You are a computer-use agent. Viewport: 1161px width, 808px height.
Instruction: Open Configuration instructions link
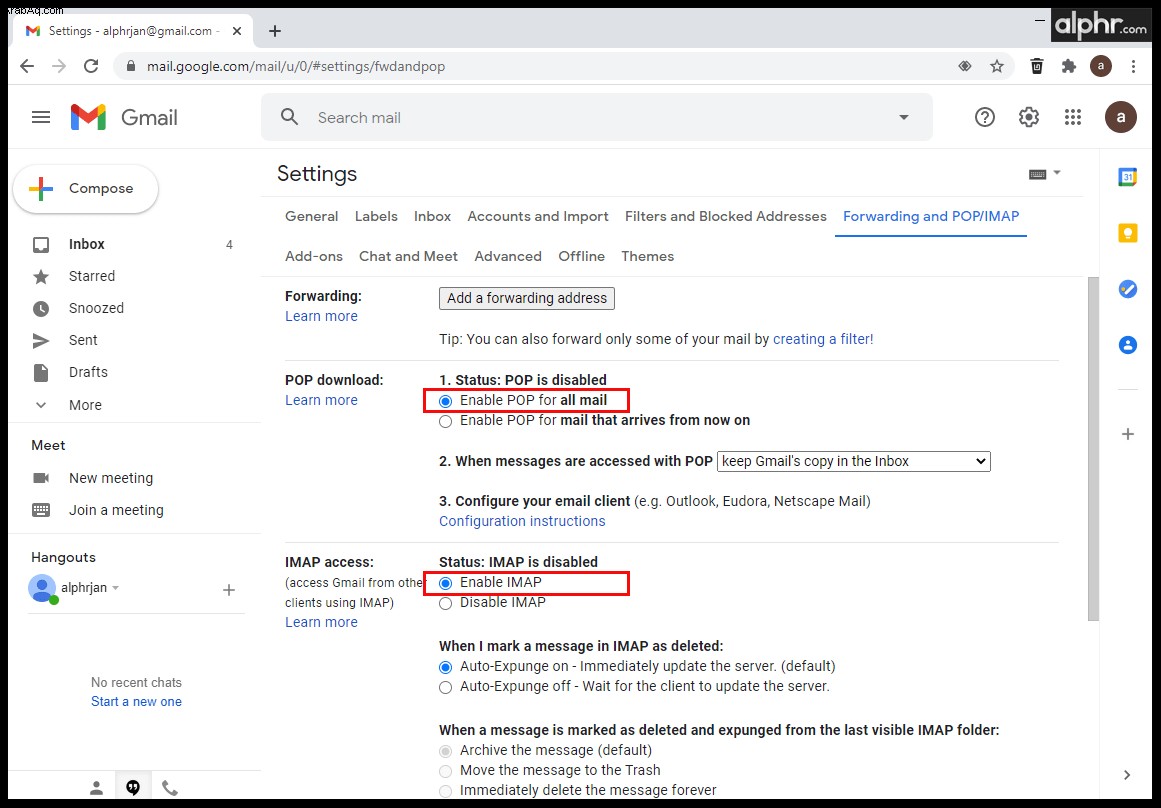coord(522,521)
